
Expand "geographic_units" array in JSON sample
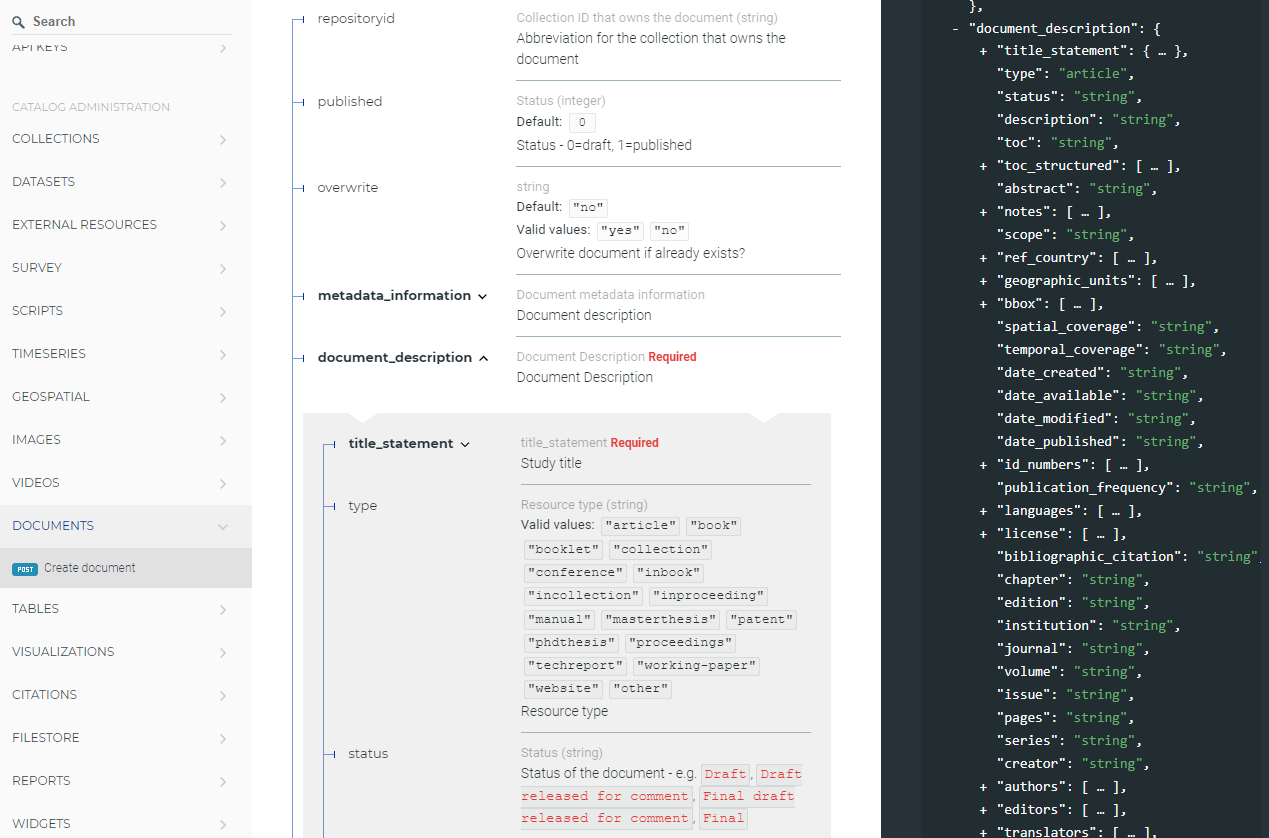(x=984, y=281)
